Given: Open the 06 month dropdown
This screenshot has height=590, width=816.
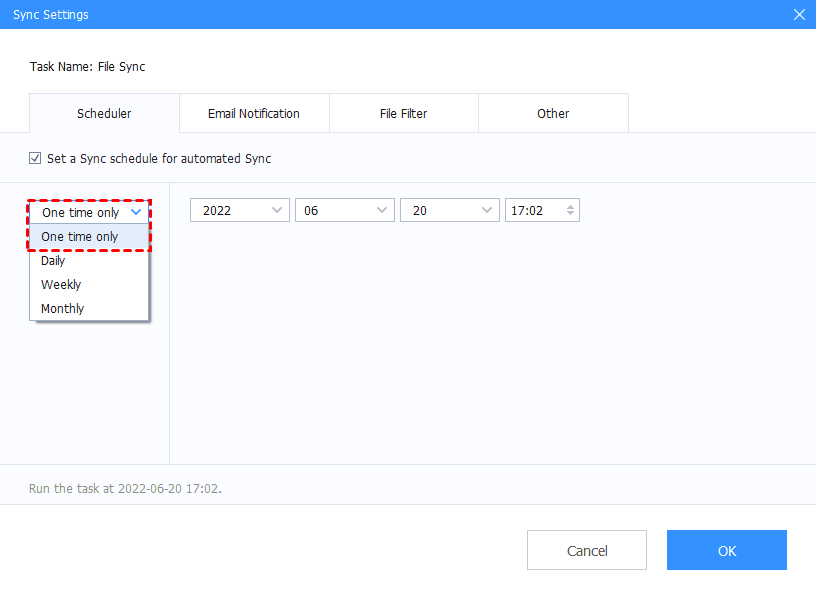Looking at the screenshot, I should [344, 210].
